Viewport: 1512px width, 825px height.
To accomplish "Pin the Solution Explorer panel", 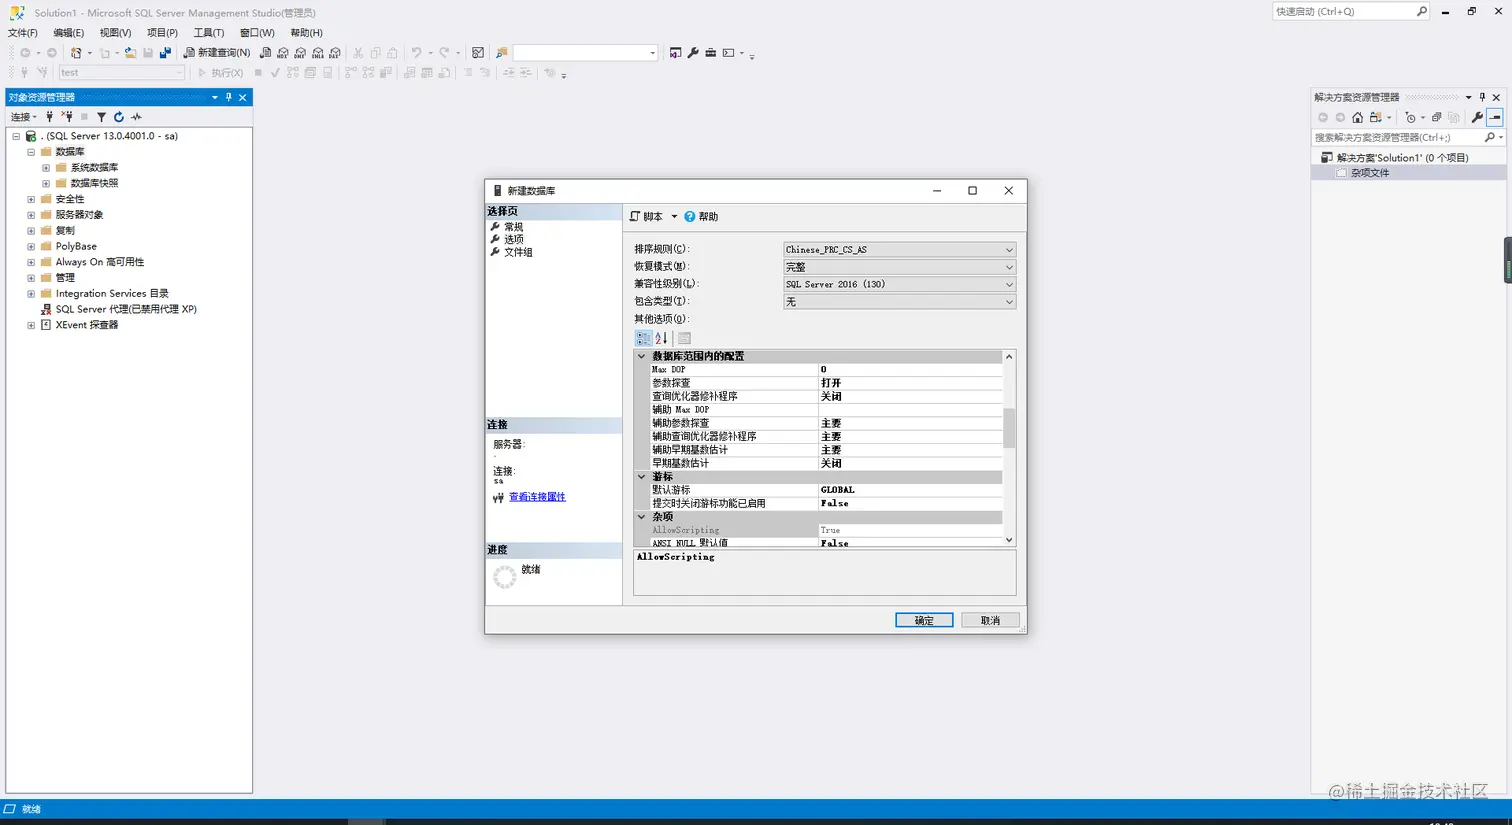I will (x=1482, y=97).
